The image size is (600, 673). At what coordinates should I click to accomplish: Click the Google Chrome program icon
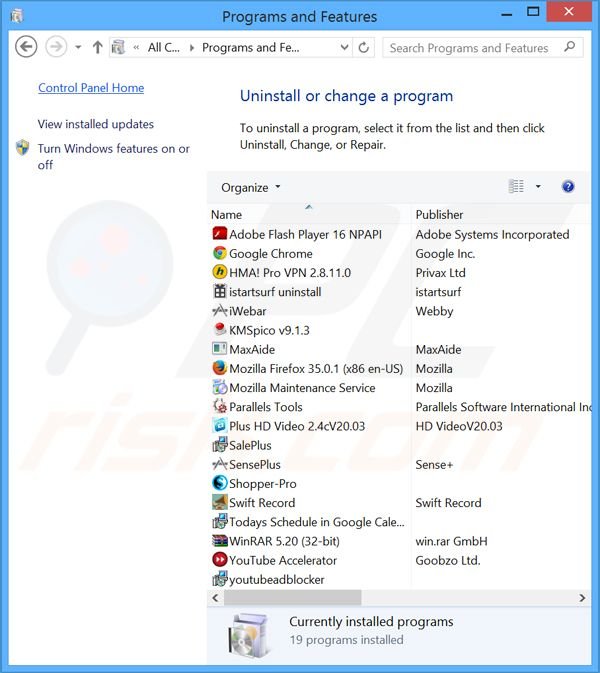(219, 253)
